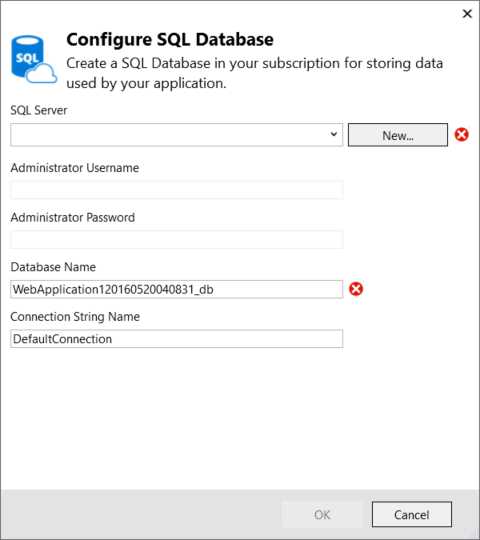The width and height of the screenshot is (480, 540).
Task: Select the Database Name text box
Action: [176, 289]
